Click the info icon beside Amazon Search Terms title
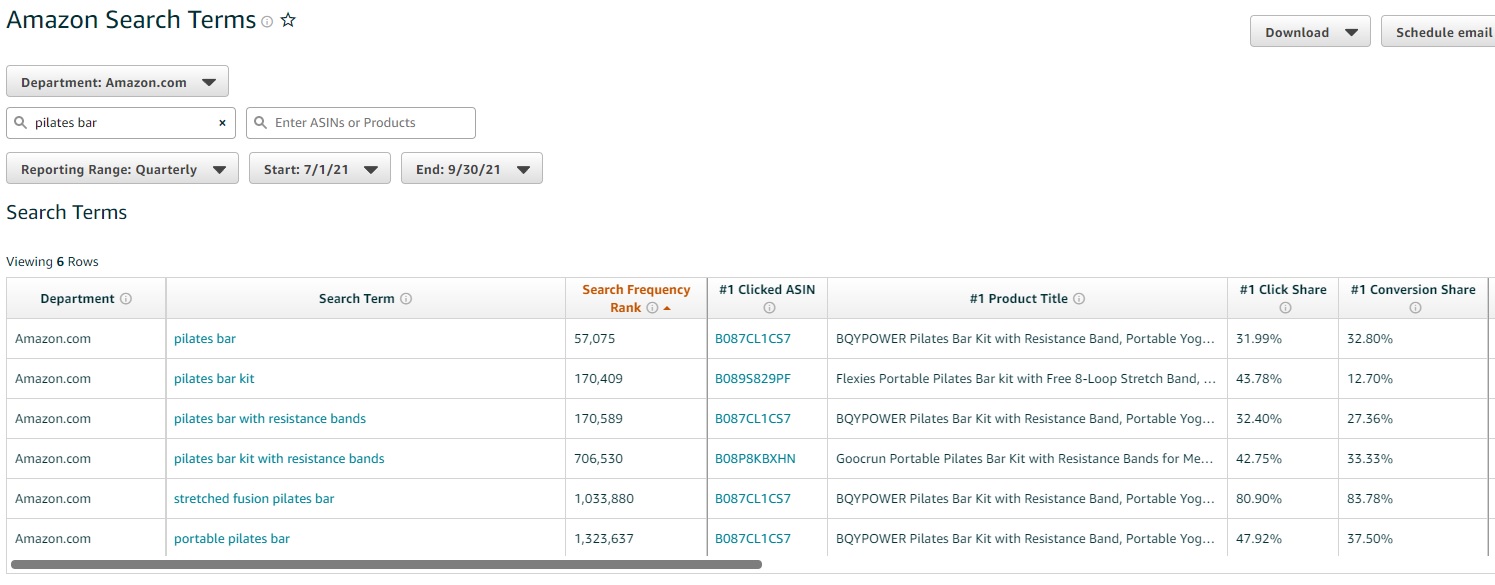 pyautogui.click(x=267, y=22)
